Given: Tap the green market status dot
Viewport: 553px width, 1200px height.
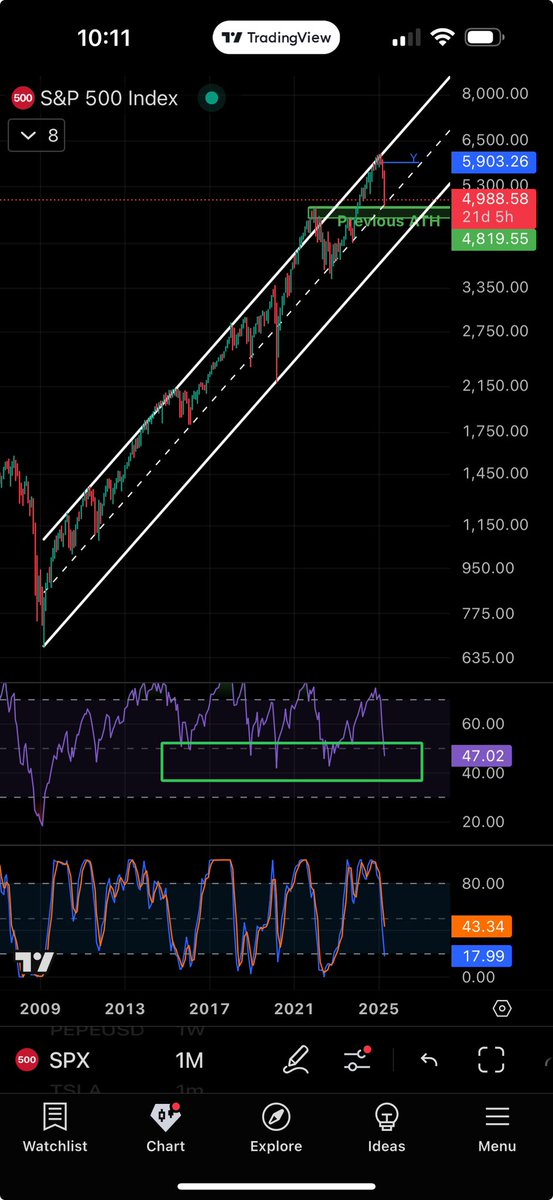Looking at the screenshot, I should click(212, 98).
